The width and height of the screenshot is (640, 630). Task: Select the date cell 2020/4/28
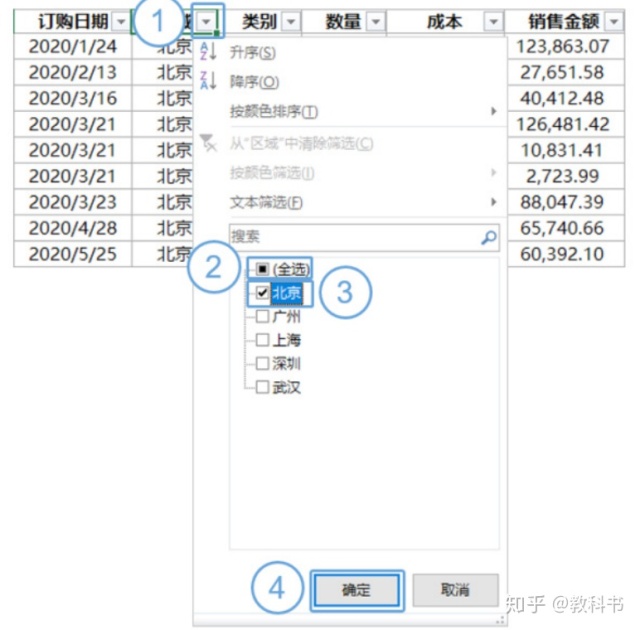(x=73, y=228)
